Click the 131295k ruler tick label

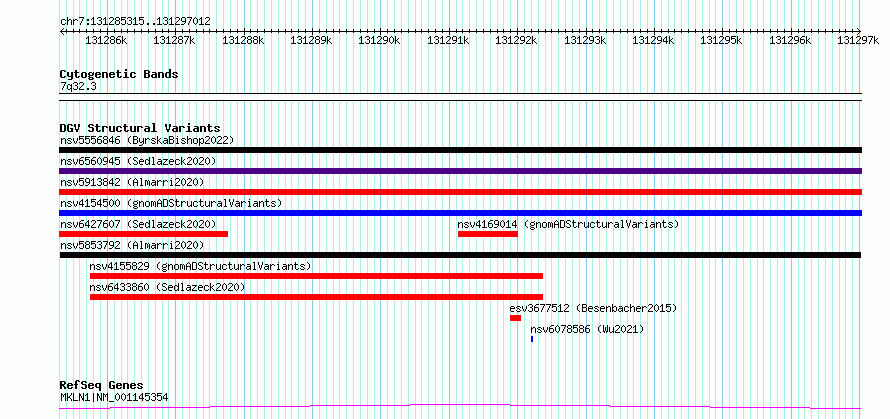(x=721, y=40)
